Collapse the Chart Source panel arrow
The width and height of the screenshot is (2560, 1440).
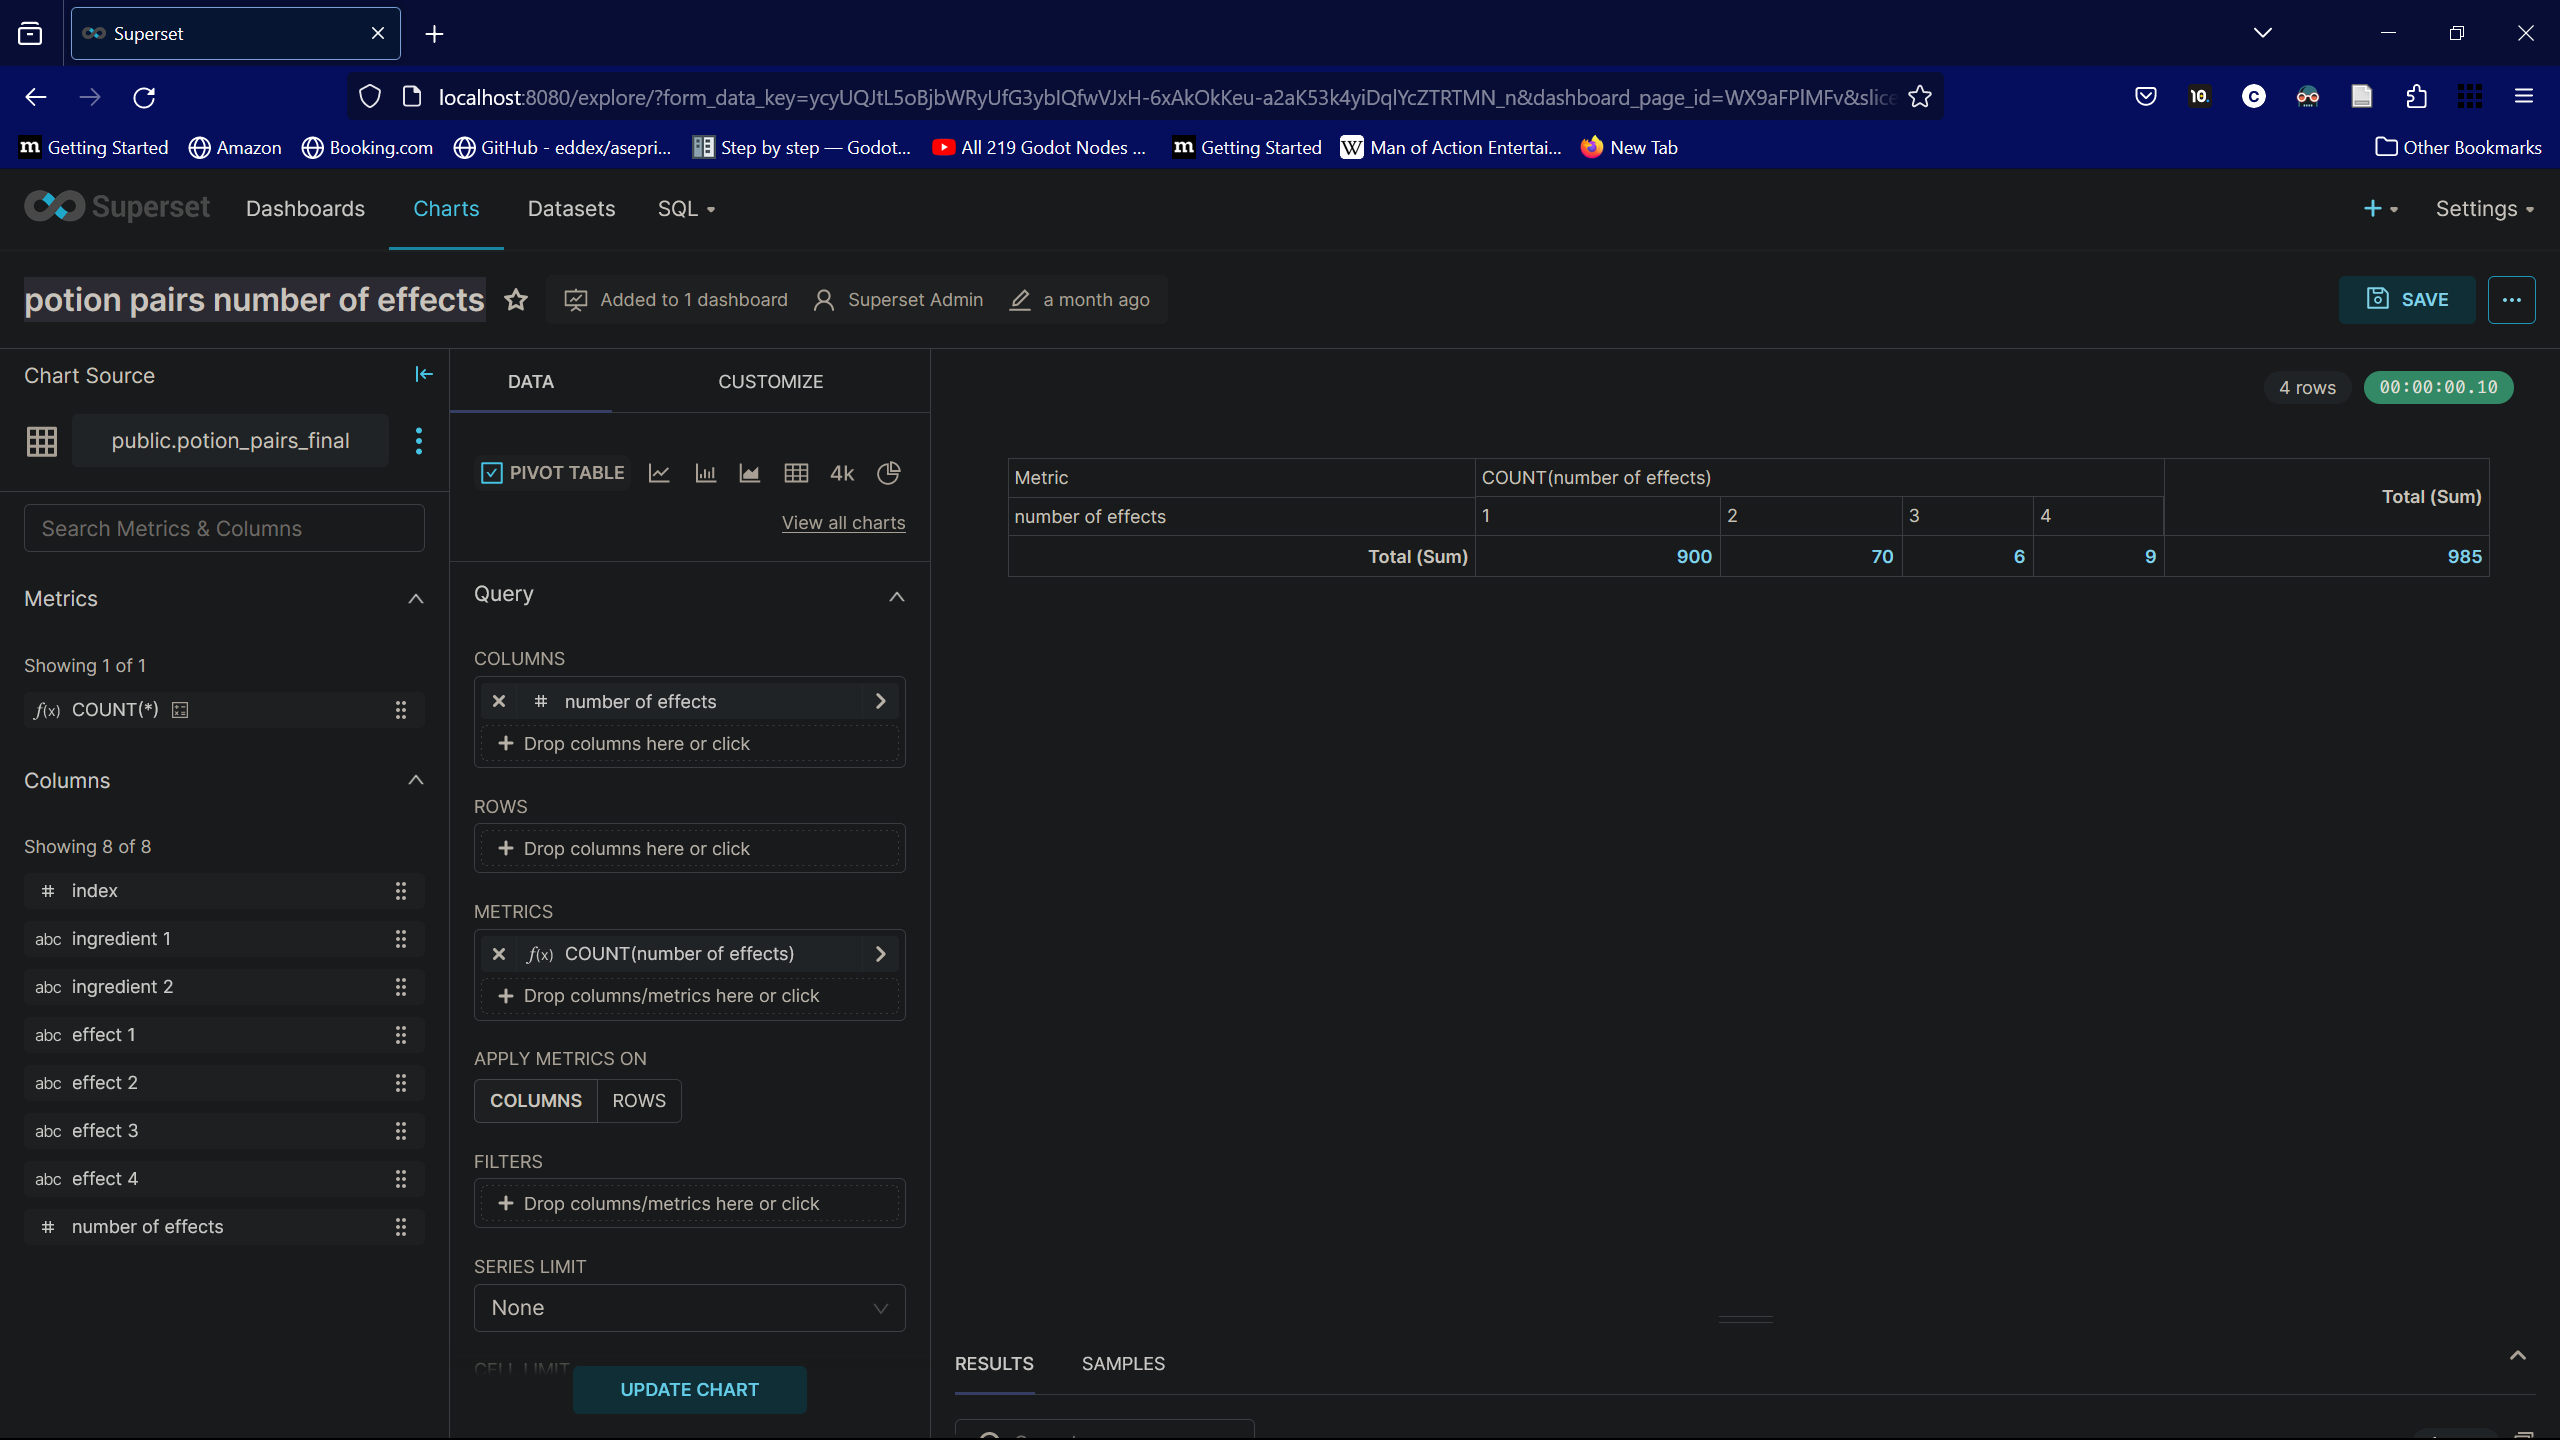pos(424,374)
